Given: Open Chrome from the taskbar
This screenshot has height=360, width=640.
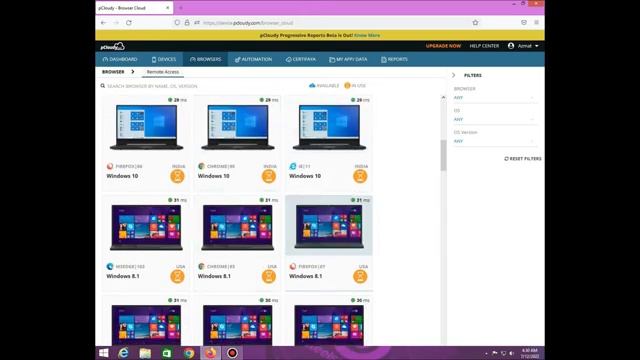Looking at the screenshot, I should (189, 353).
